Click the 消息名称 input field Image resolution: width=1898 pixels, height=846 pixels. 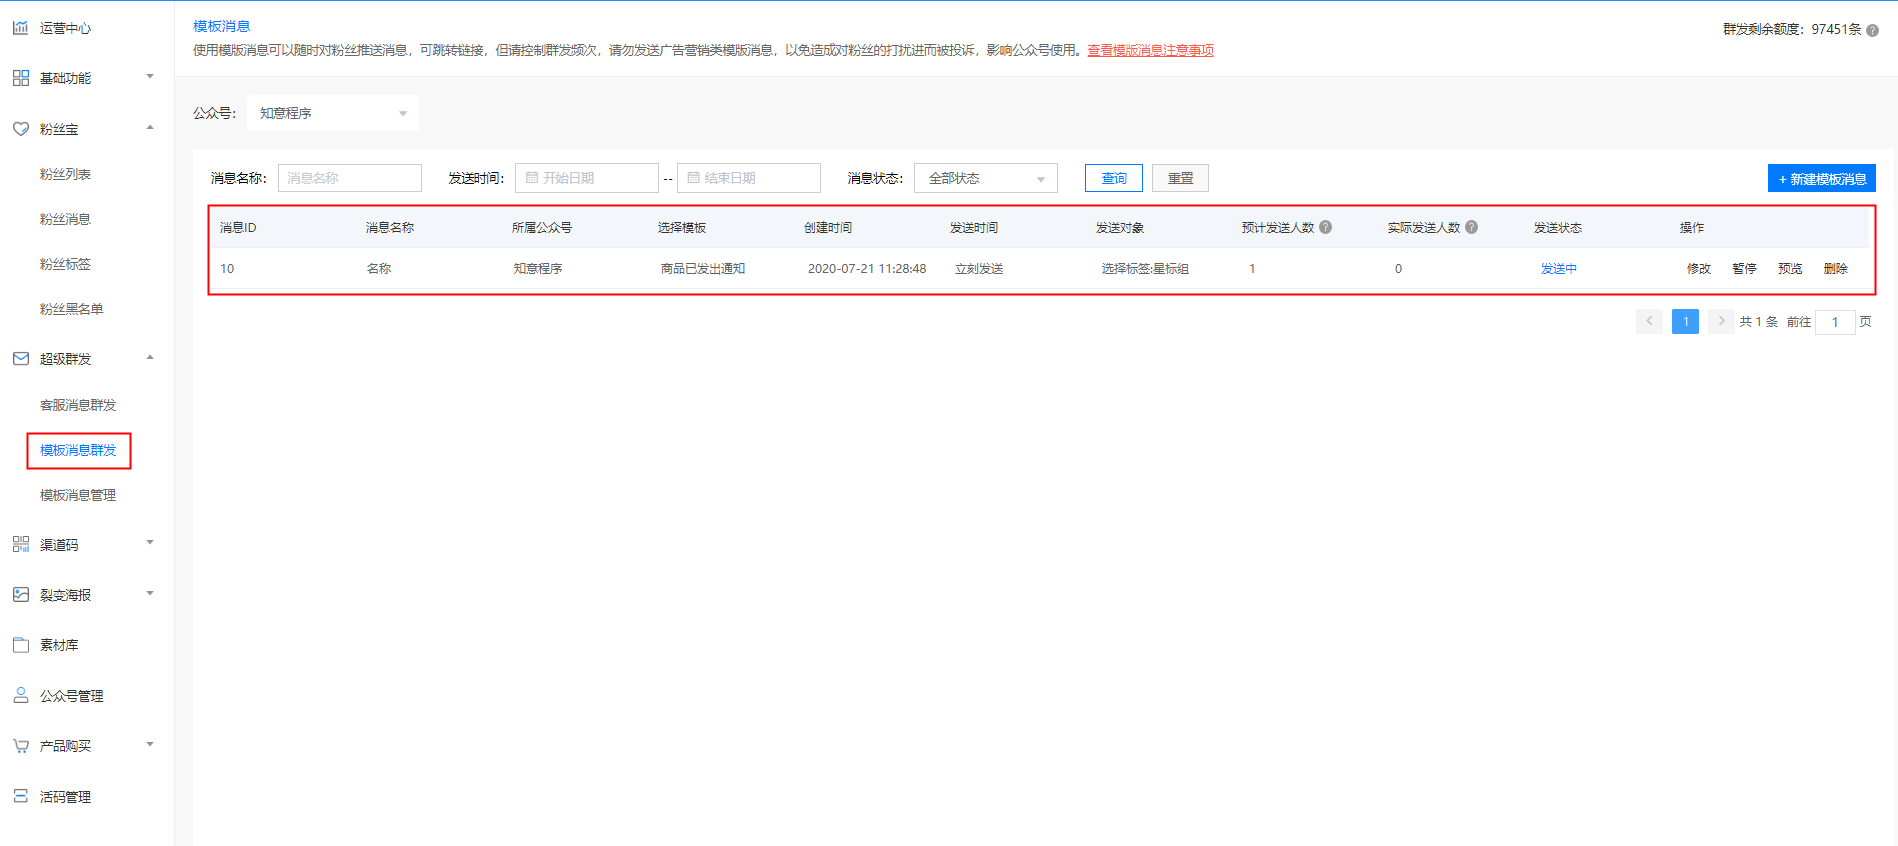349,178
